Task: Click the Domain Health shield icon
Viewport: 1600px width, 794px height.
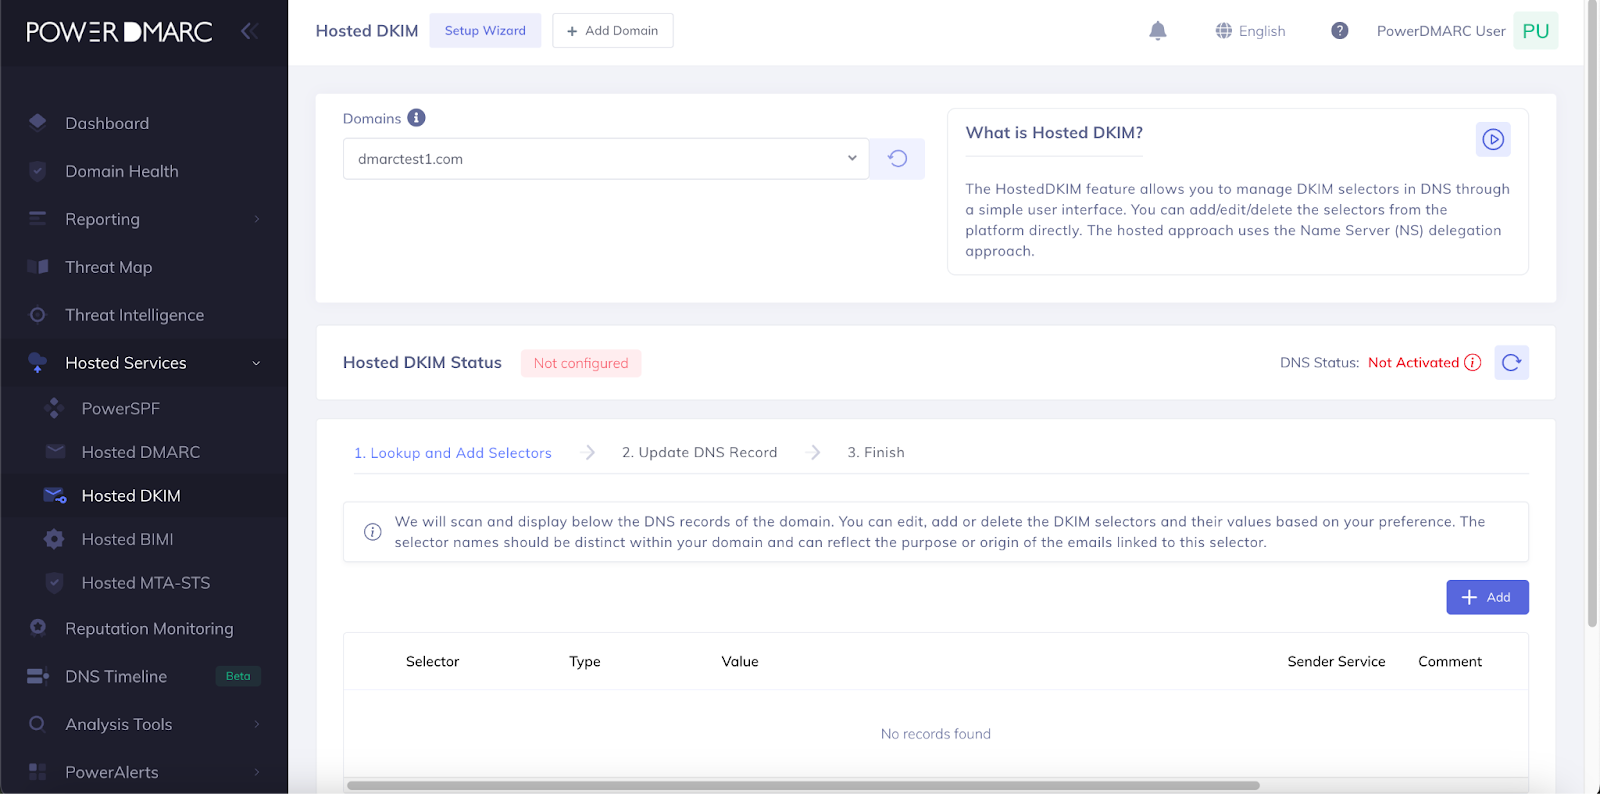Action: coord(38,171)
